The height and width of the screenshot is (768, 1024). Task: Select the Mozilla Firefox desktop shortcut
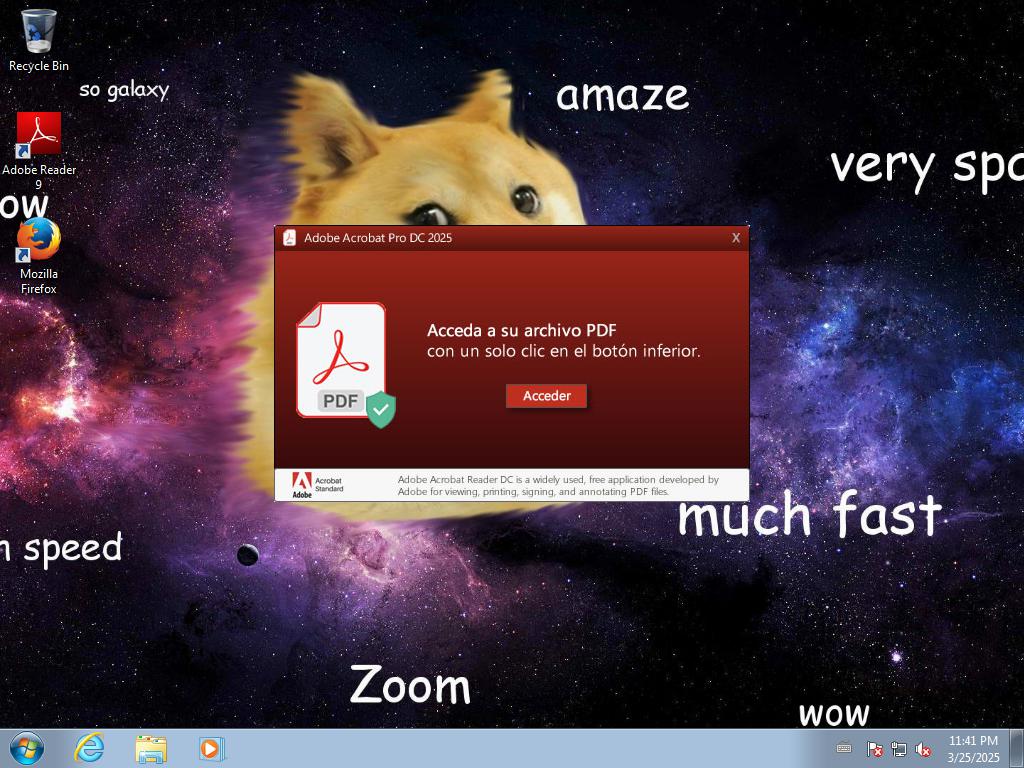(x=39, y=256)
